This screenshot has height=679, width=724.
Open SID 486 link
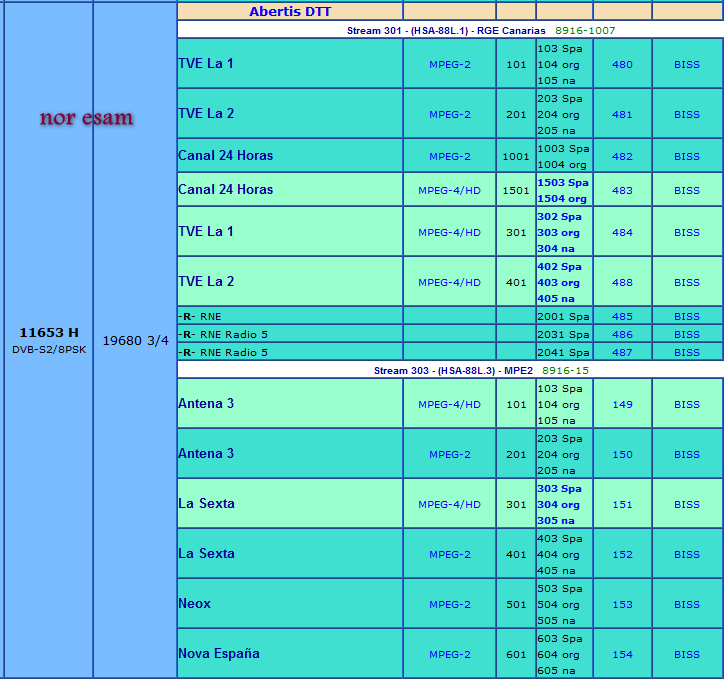click(x=622, y=335)
